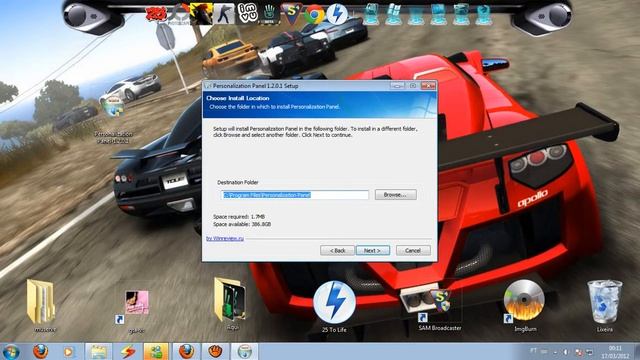Launch ImgBurn from the desktop
This screenshot has width=640, height=360.
[524, 305]
